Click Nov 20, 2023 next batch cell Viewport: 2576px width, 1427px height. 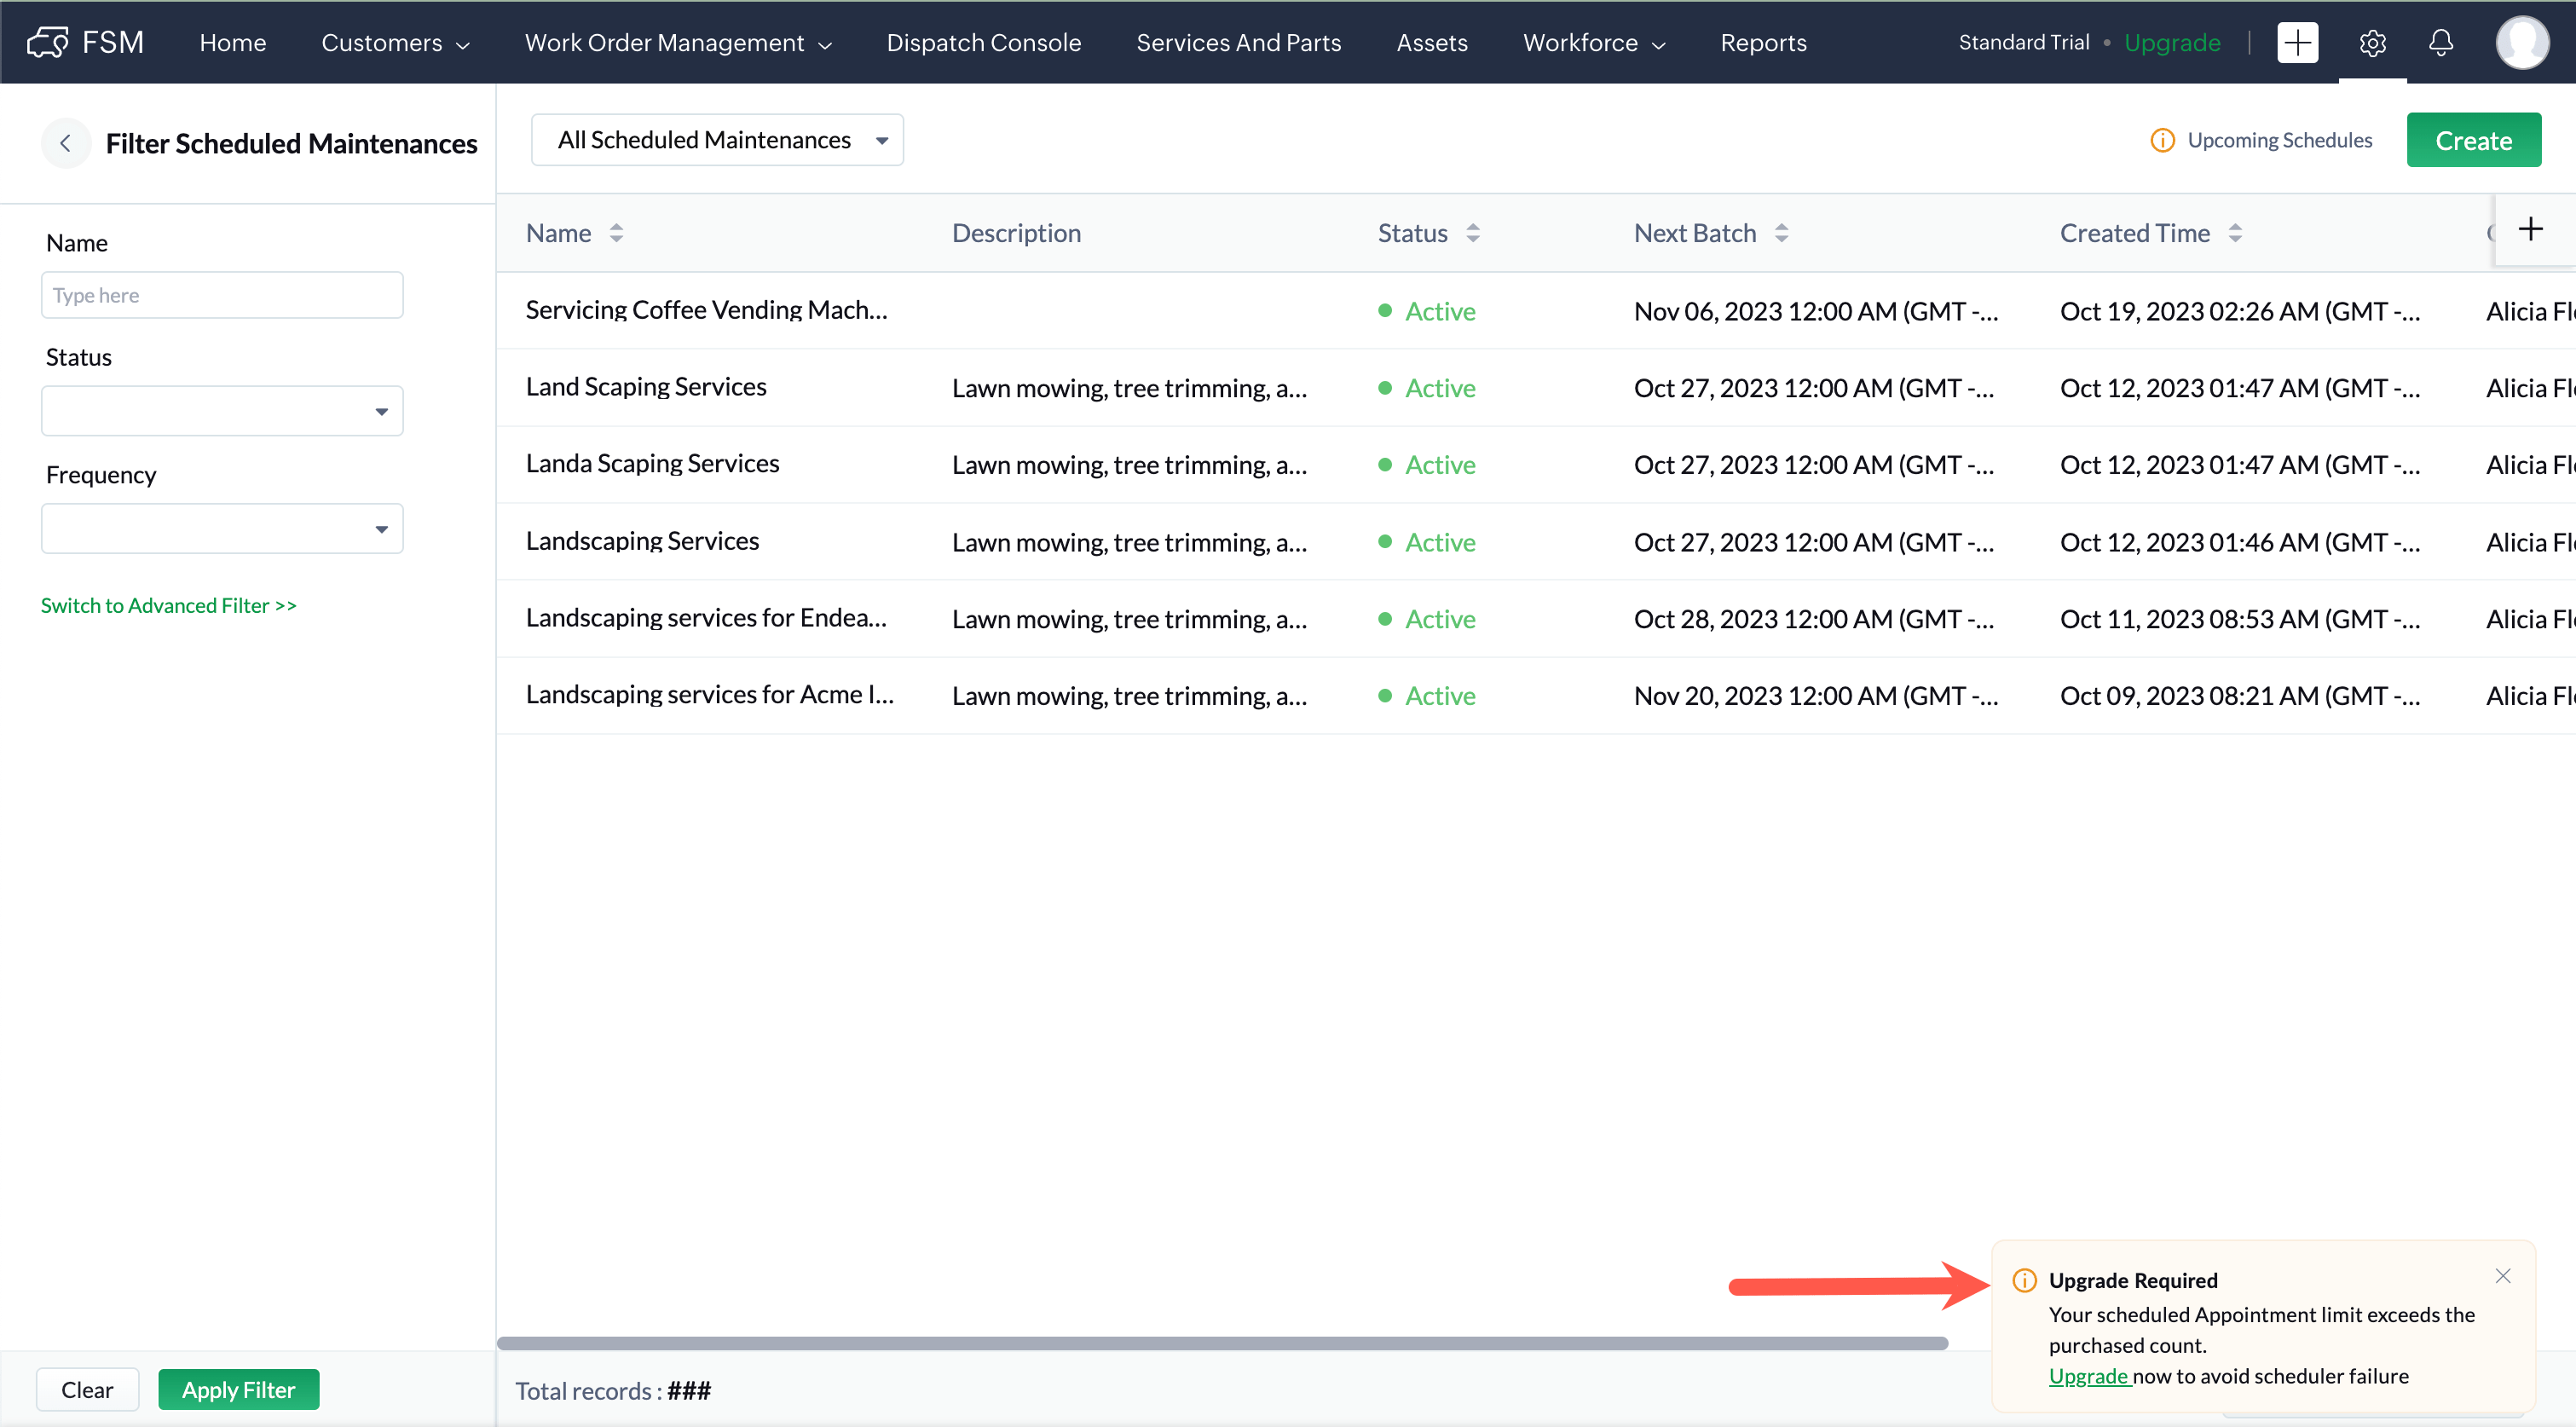1816,696
